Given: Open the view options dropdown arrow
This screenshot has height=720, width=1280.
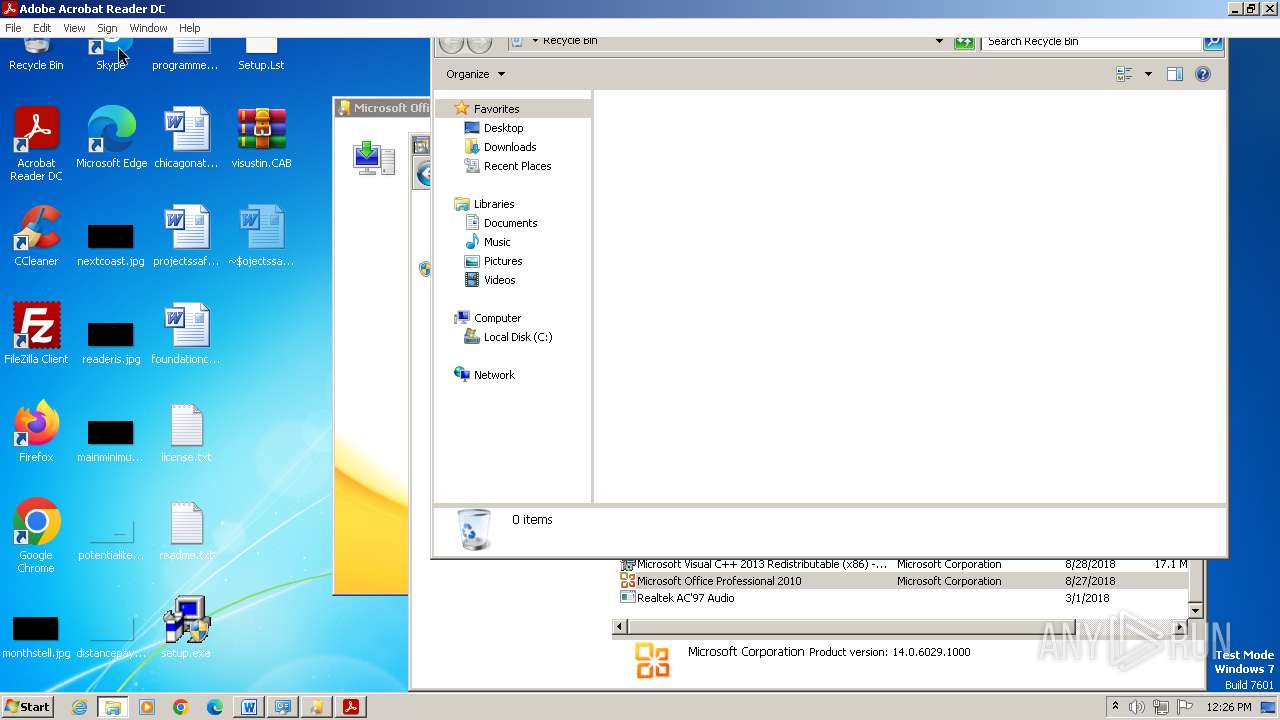Looking at the screenshot, I should click(x=1148, y=74).
